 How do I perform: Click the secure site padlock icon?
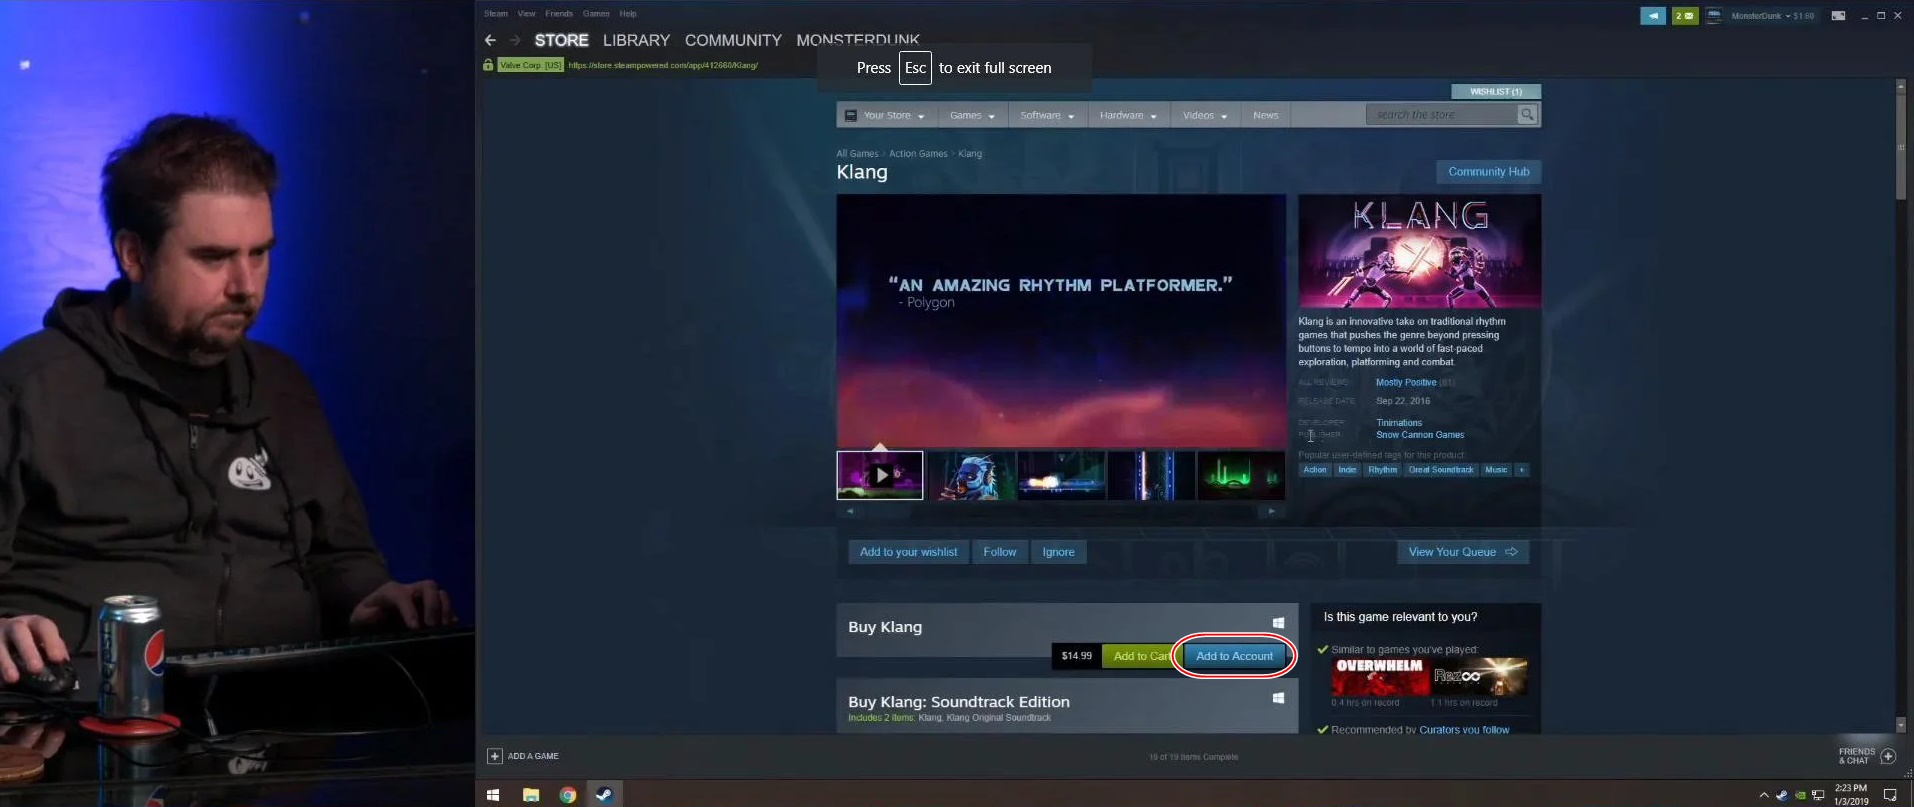coord(488,65)
